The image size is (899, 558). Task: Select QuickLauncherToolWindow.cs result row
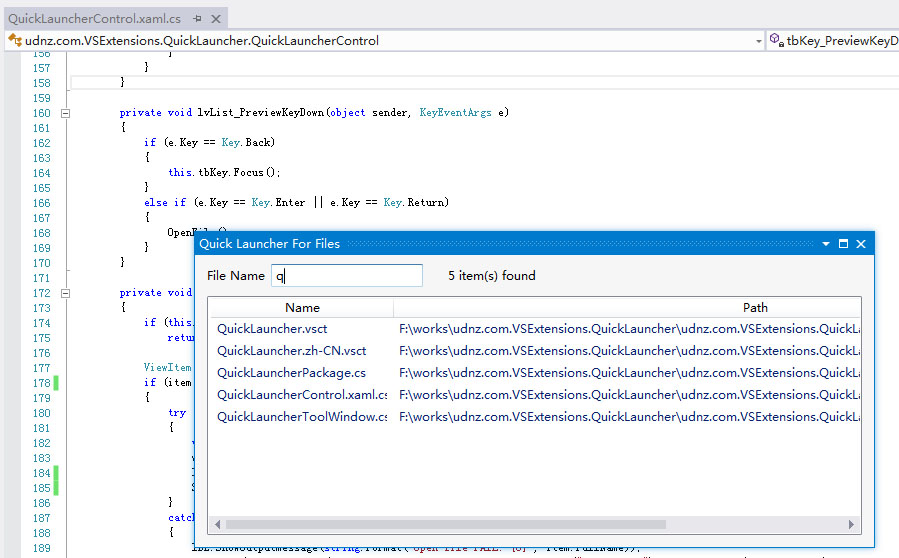[536, 417]
